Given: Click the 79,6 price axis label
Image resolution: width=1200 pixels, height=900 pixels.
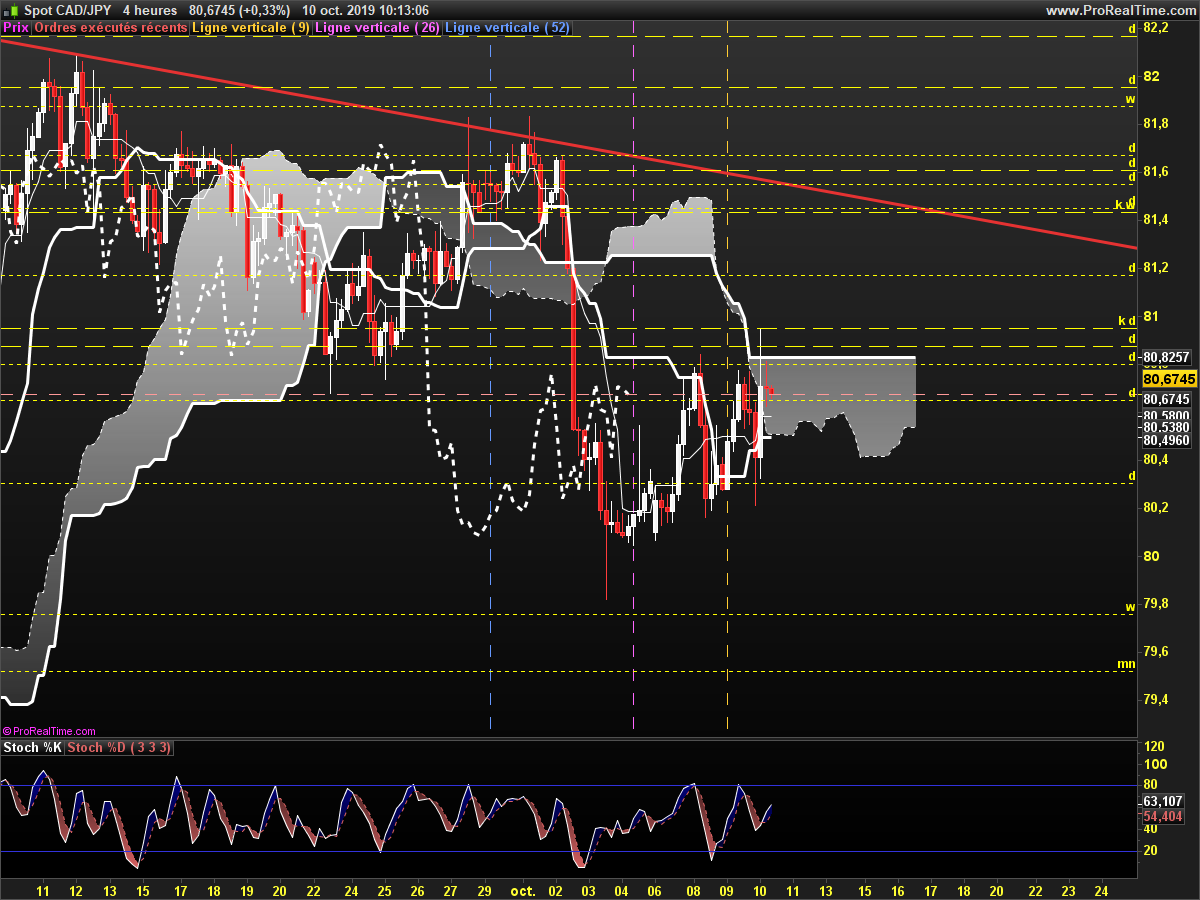Looking at the screenshot, I should point(1156,651).
